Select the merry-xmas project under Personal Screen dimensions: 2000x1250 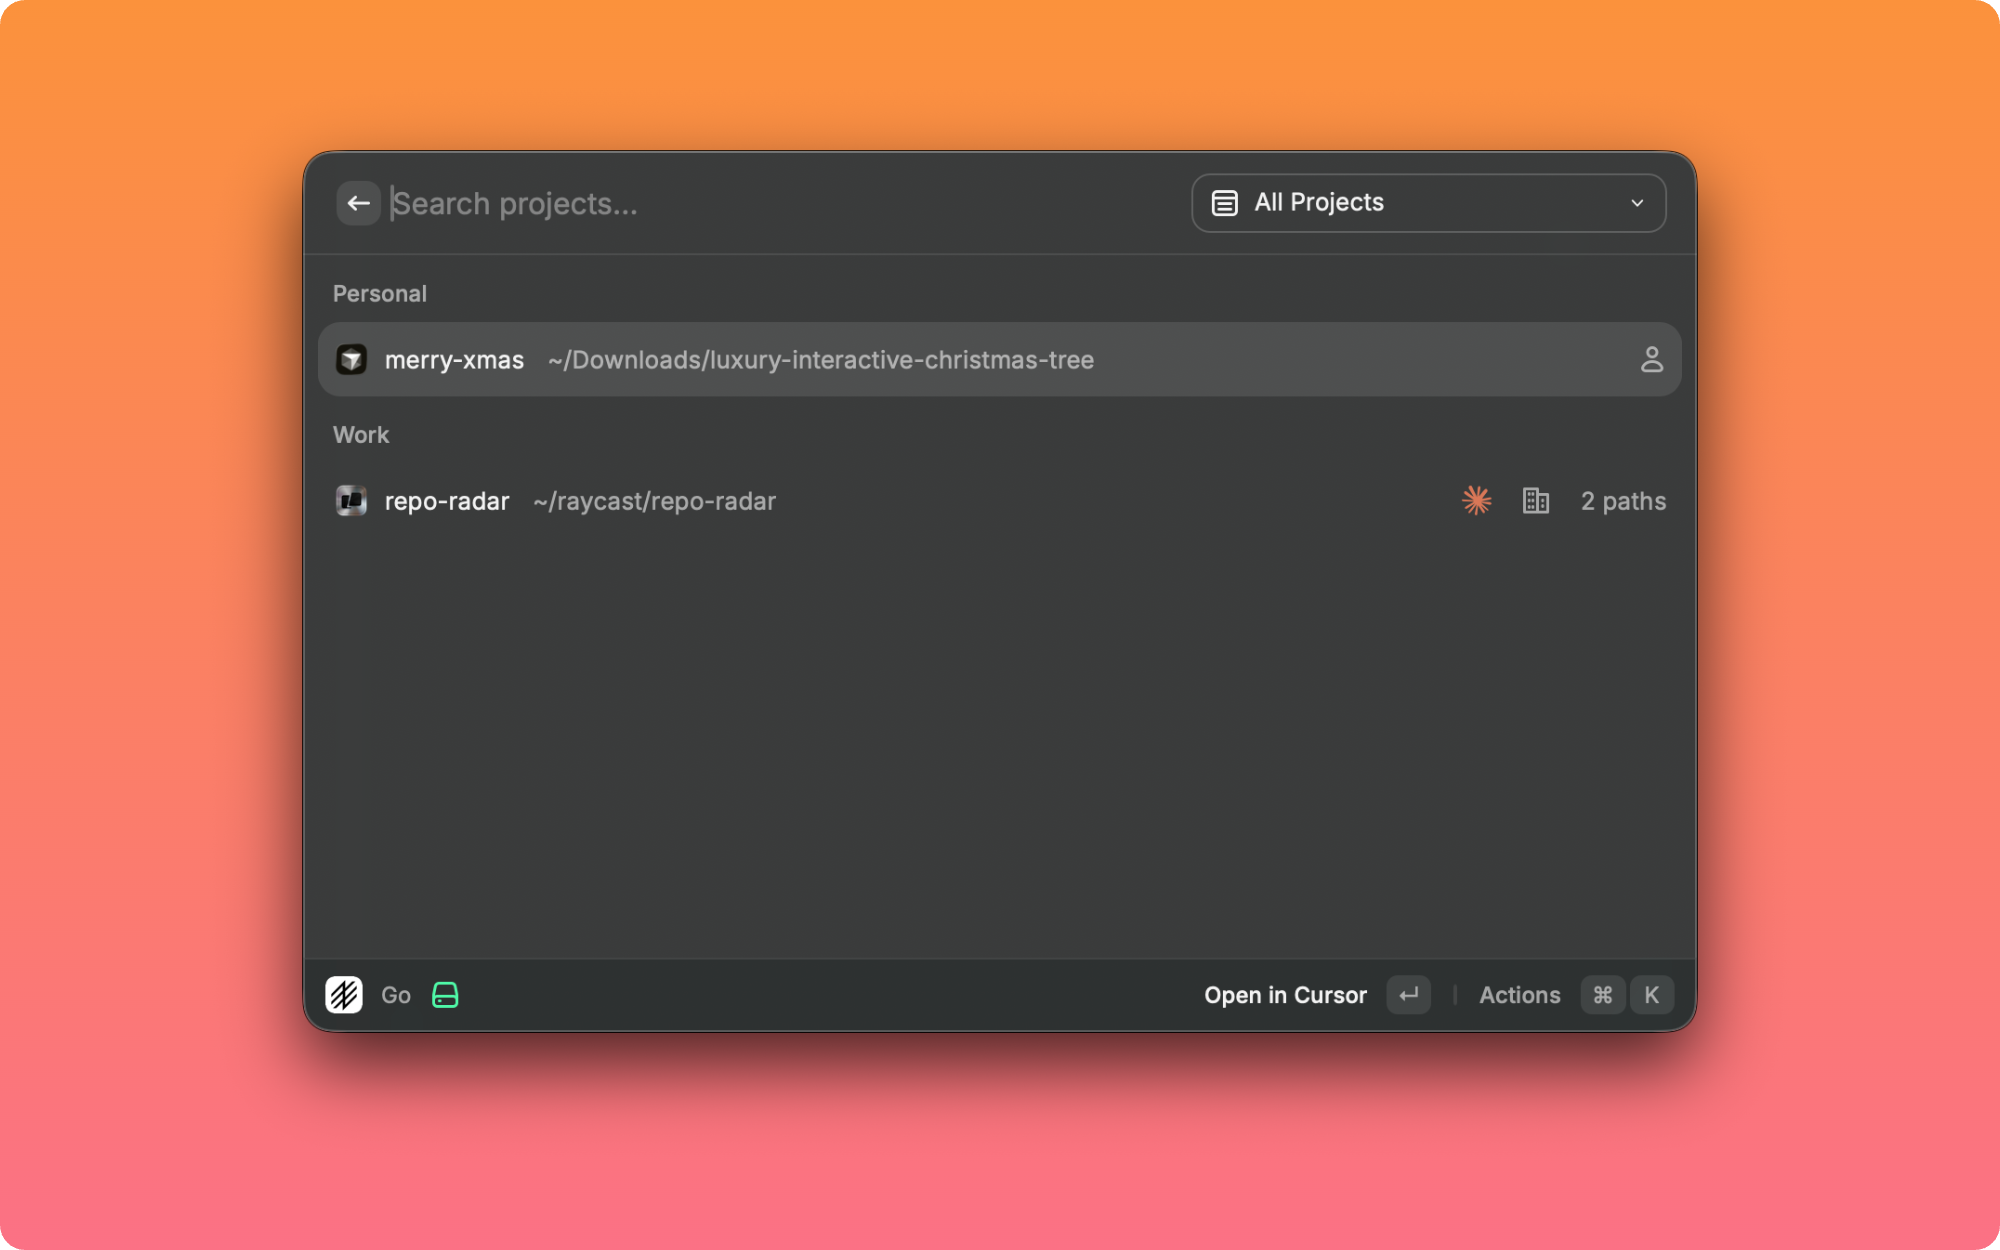tap(800, 359)
